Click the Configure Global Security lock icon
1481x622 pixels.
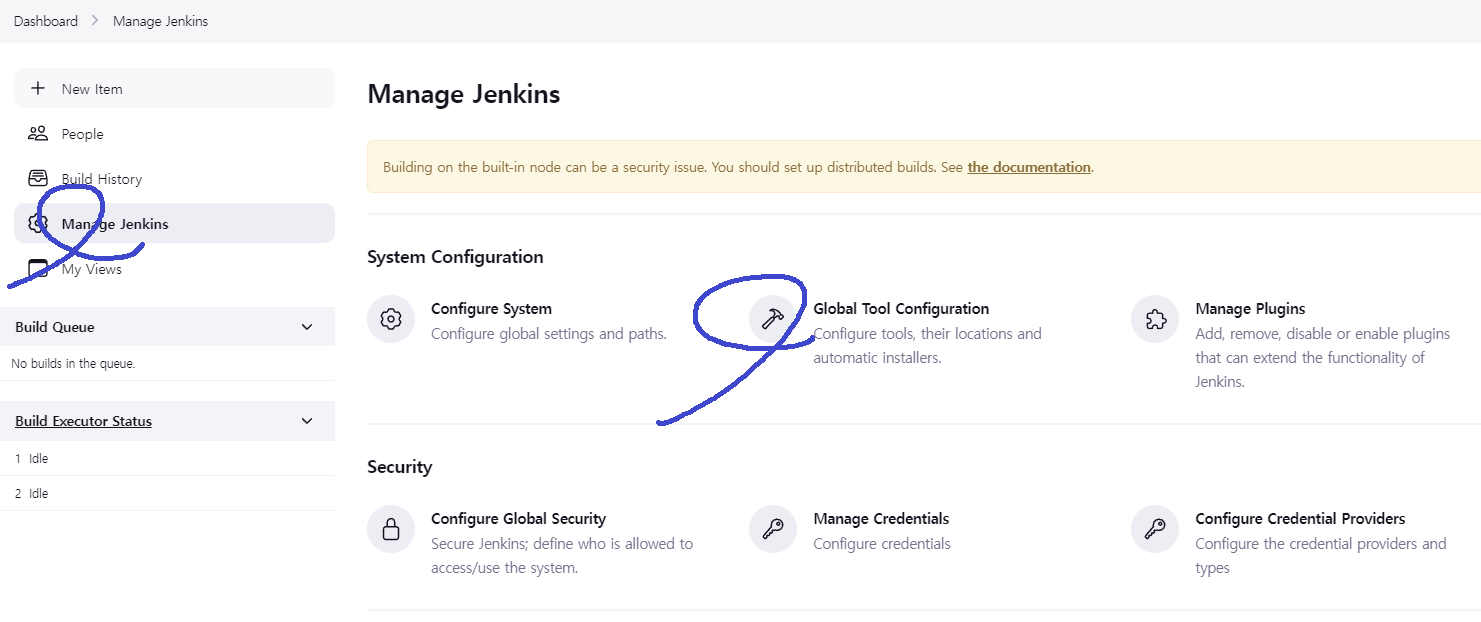391,529
